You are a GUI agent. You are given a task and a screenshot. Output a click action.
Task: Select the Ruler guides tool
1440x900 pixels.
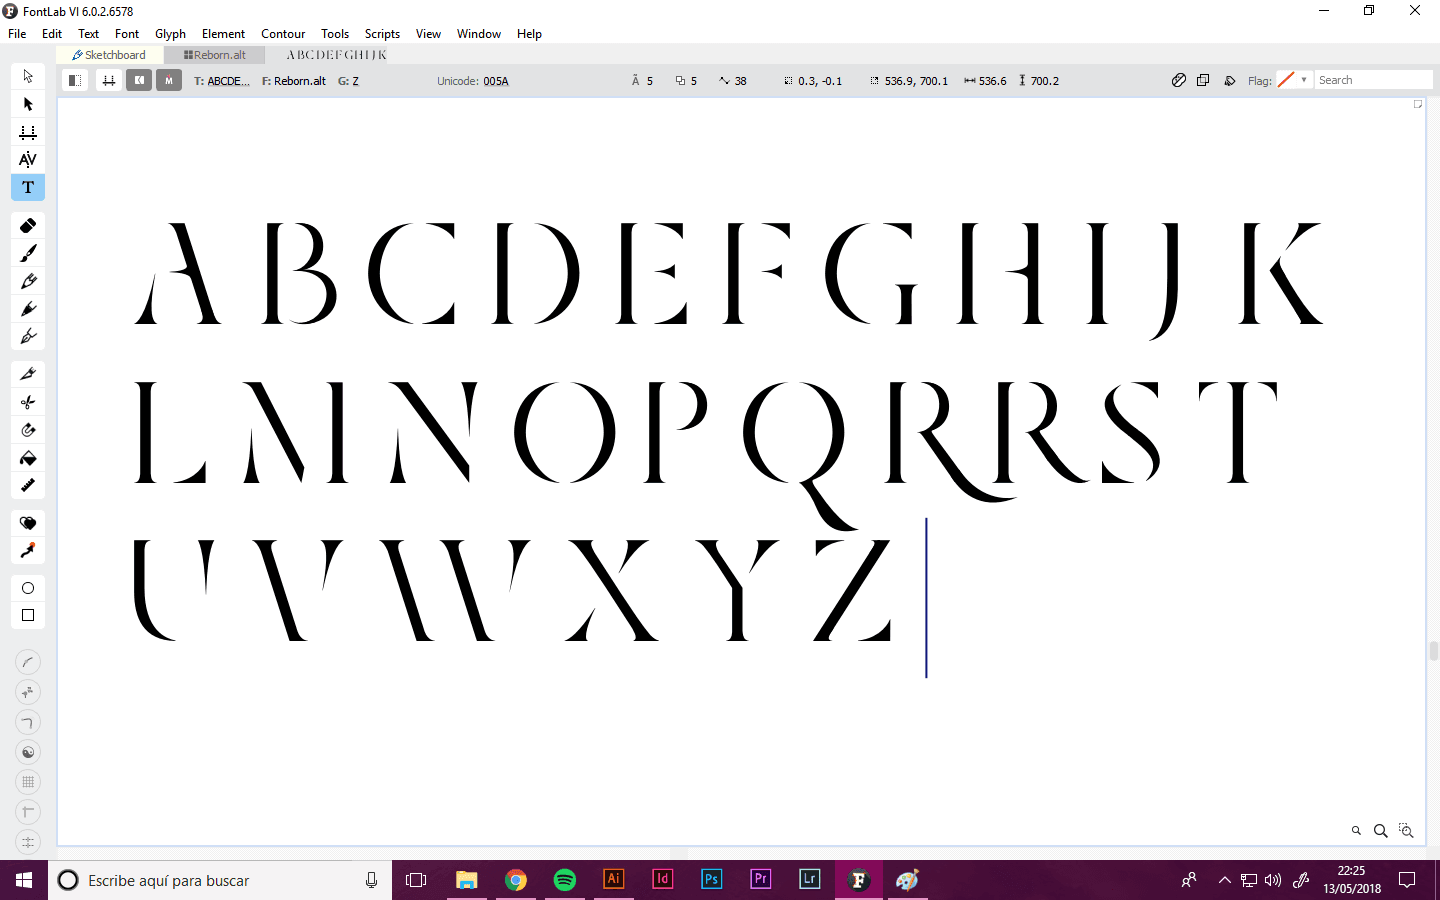pos(28,485)
